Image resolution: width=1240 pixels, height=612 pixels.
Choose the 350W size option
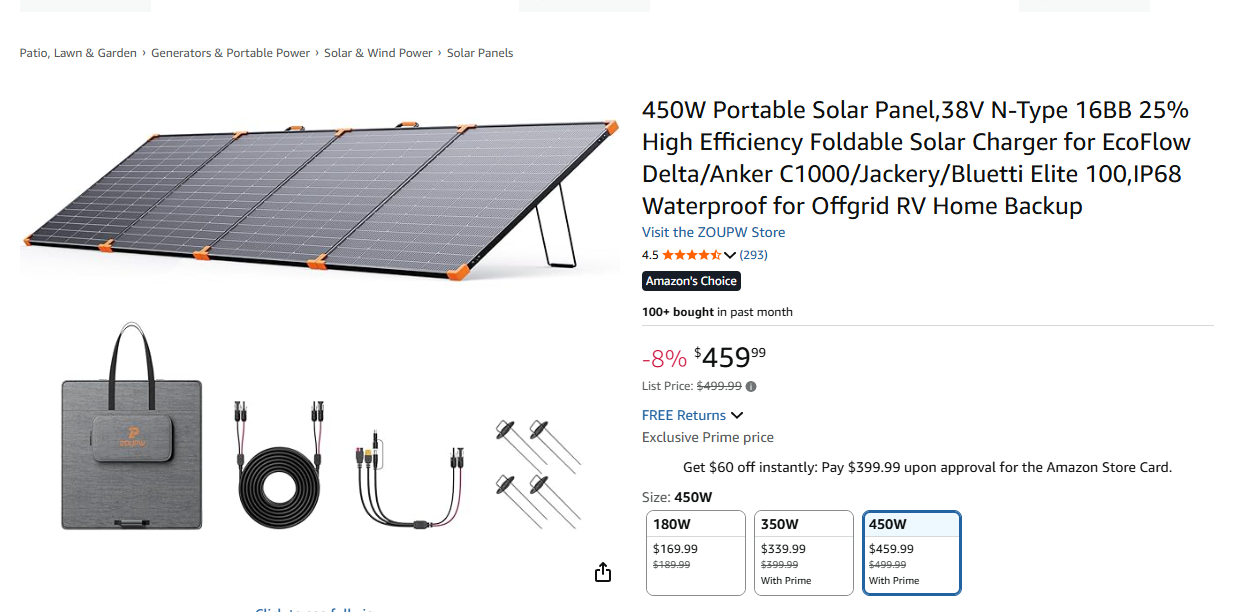(x=803, y=552)
